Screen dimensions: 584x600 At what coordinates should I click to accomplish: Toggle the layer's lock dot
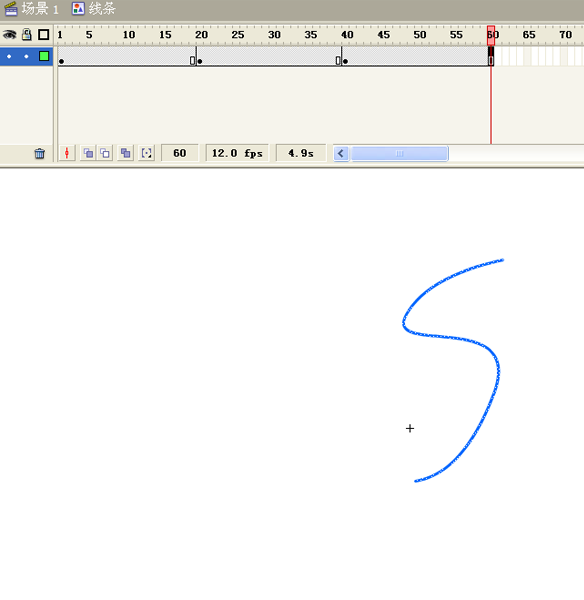click(x=26, y=57)
